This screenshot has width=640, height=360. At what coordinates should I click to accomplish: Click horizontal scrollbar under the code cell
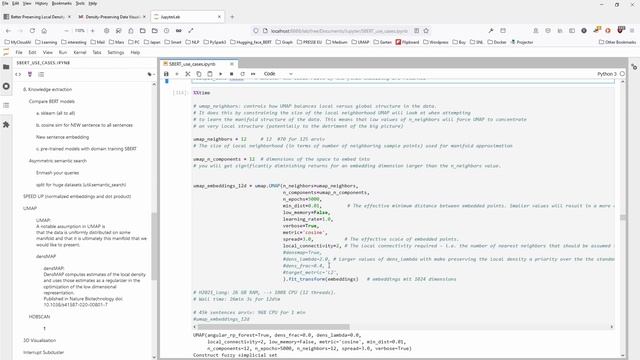pos(273,327)
